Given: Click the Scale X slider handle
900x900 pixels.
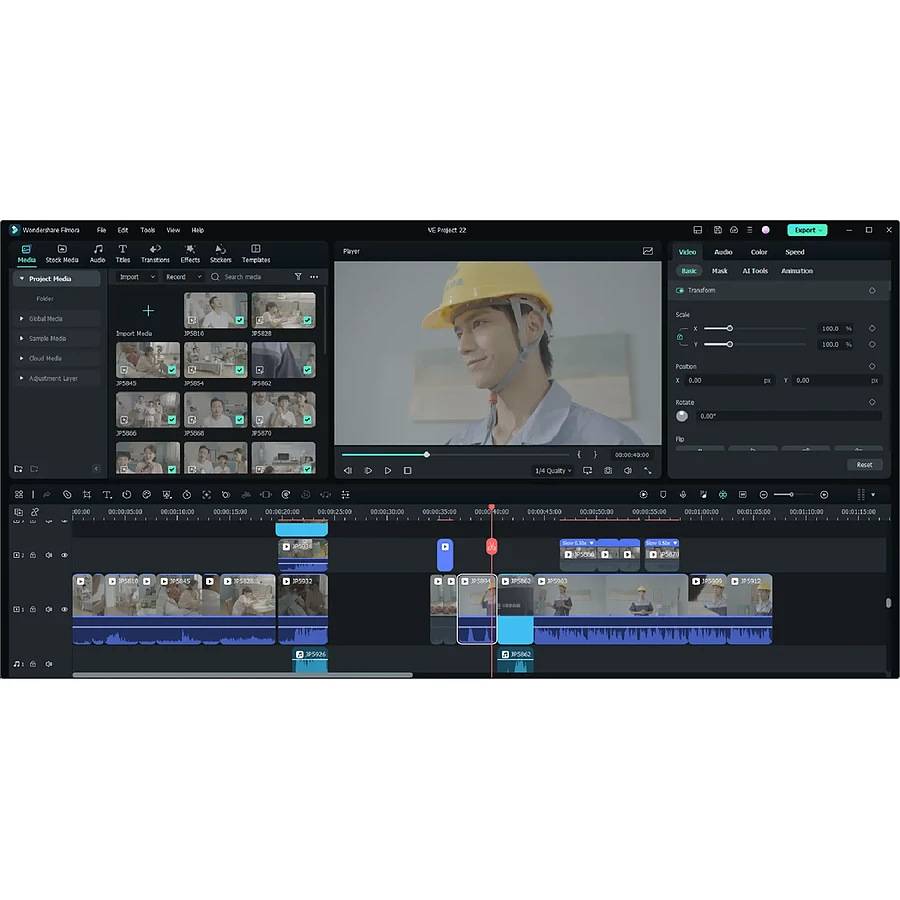Looking at the screenshot, I should (x=730, y=328).
